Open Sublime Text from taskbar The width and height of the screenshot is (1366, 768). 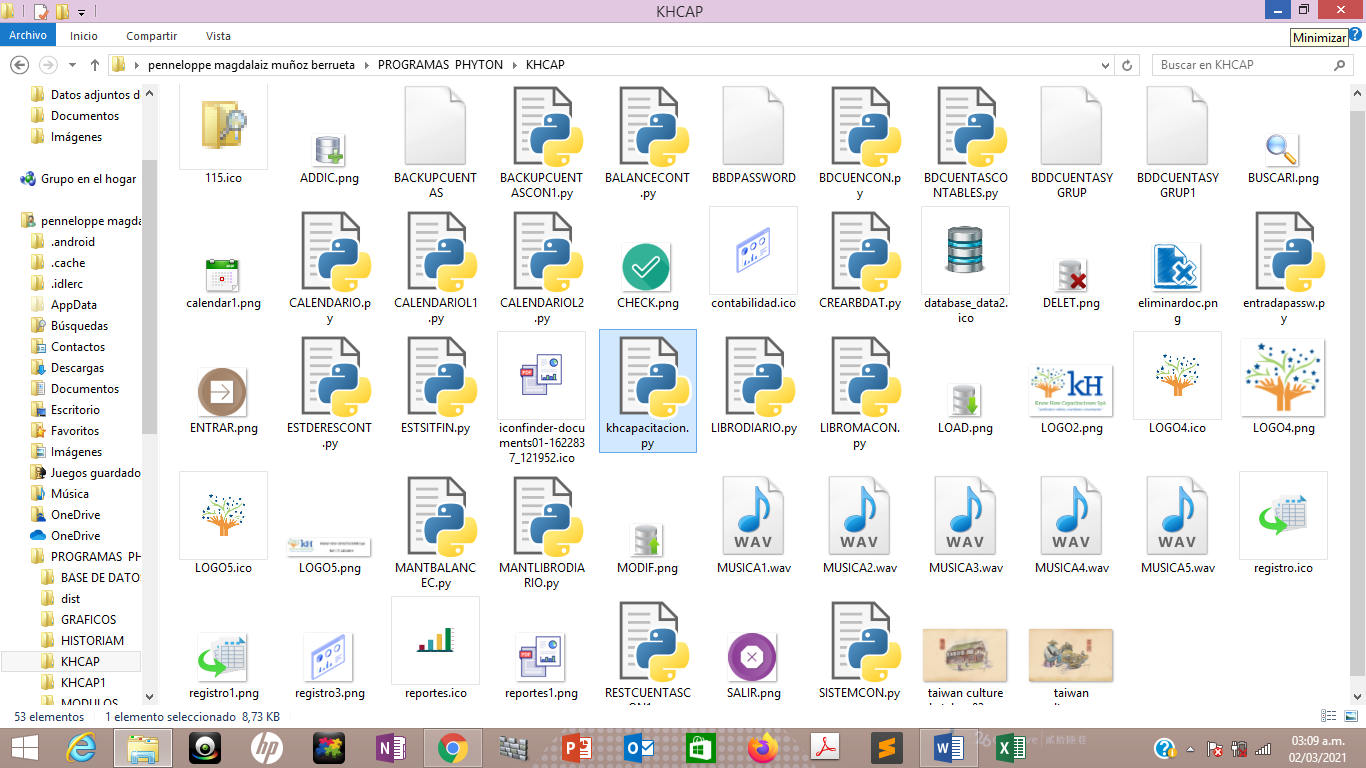(x=886, y=748)
